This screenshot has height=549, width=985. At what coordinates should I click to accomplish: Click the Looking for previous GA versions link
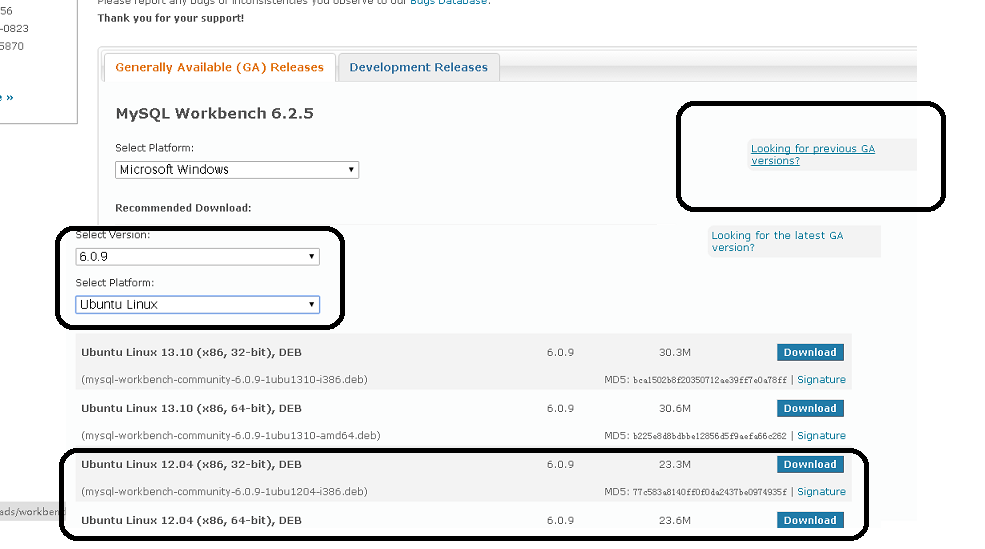pos(812,155)
